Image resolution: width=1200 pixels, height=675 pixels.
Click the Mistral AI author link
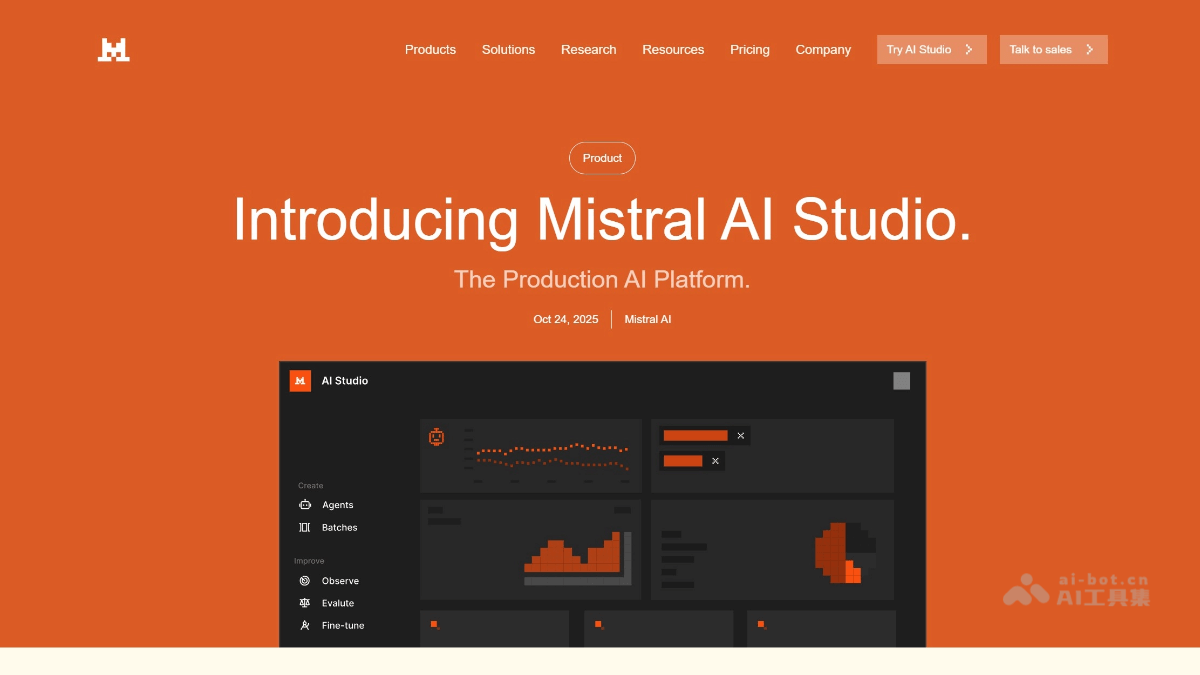(647, 319)
